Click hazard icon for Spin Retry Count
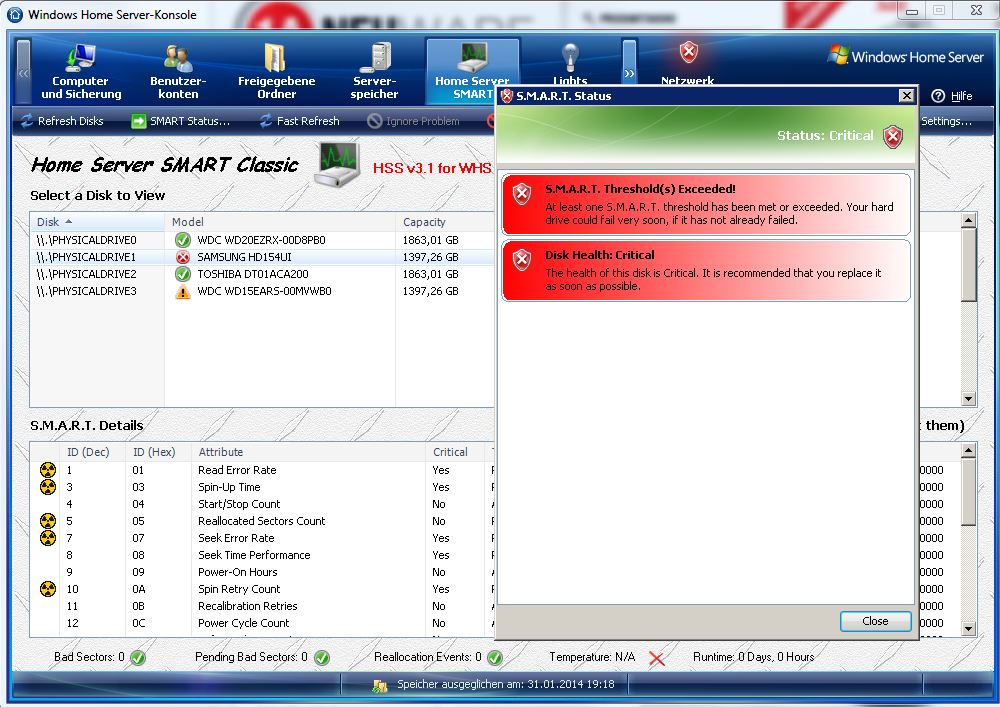 tap(48, 589)
